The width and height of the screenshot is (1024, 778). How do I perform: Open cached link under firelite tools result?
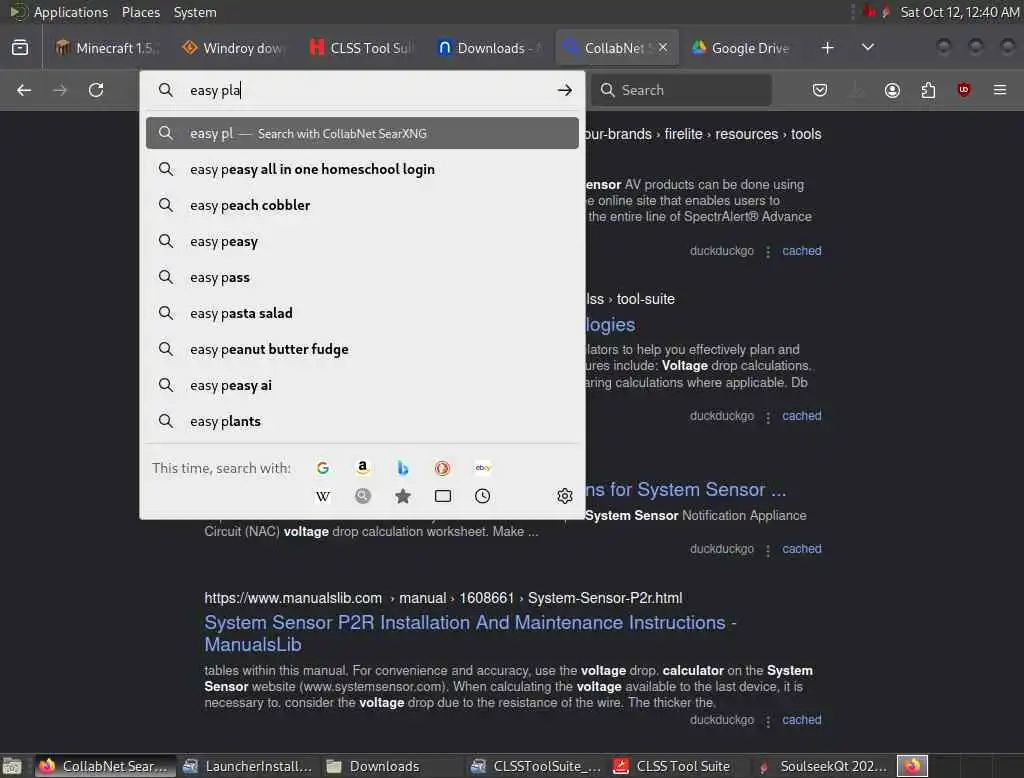(x=801, y=250)
